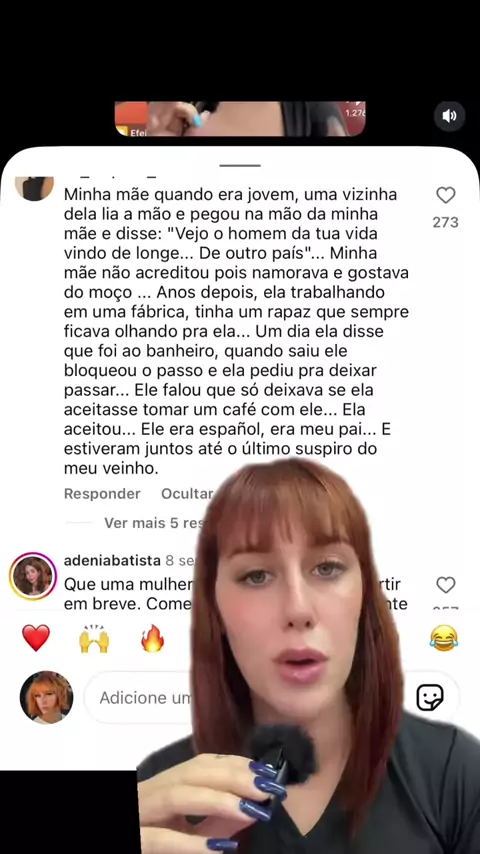
Task: Tap the reel video thumbnail at top
Action: click(240, 118)
